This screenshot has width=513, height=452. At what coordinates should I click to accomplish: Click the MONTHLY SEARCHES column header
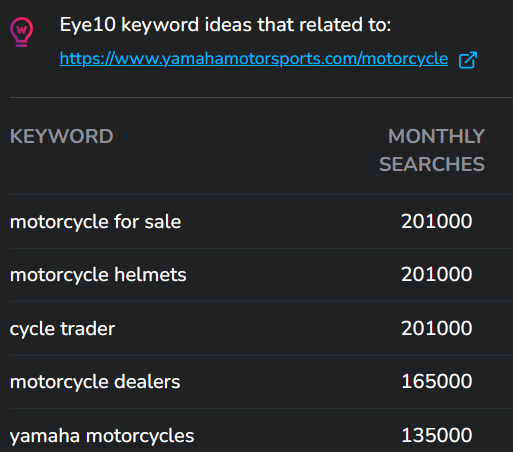point(432,150)
